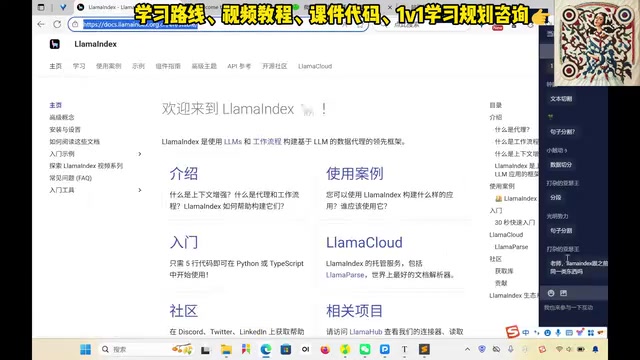Follow the LLMs link in intro sentence
Screen dimensions: 640x360
[233, 142]
